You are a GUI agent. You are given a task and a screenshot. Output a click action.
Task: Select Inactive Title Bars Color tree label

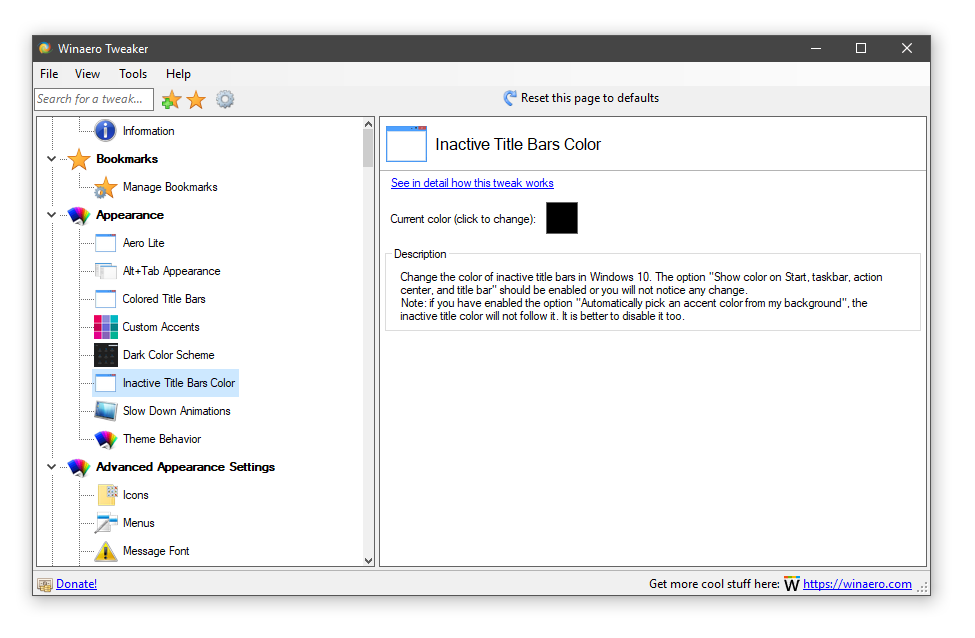(x=179, y=383)
